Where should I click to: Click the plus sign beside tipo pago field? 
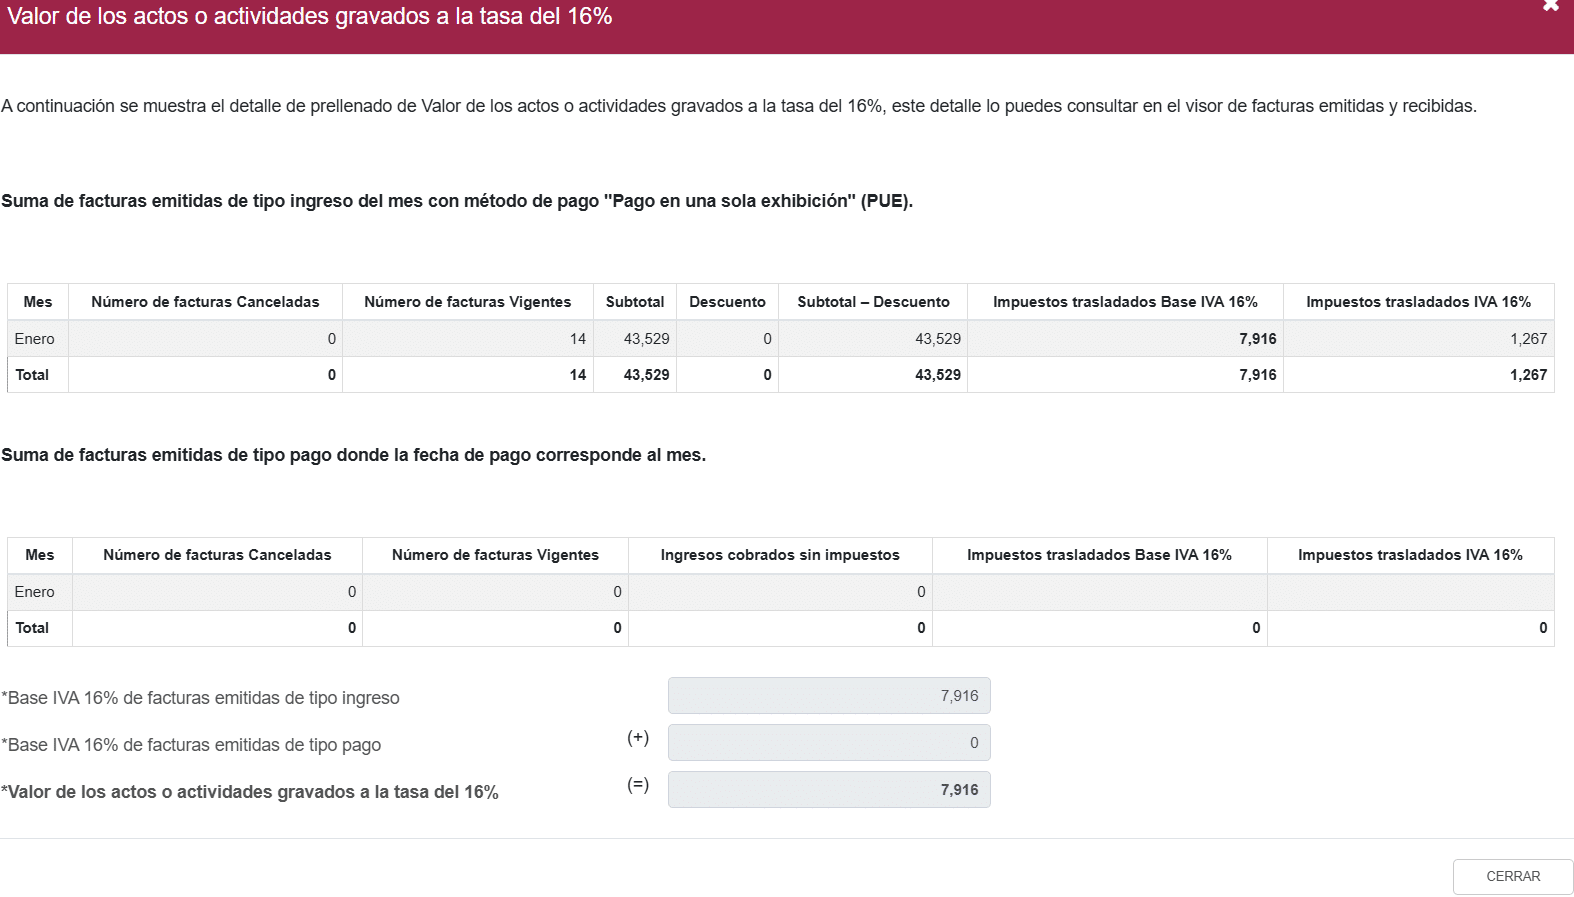point(638,738)
